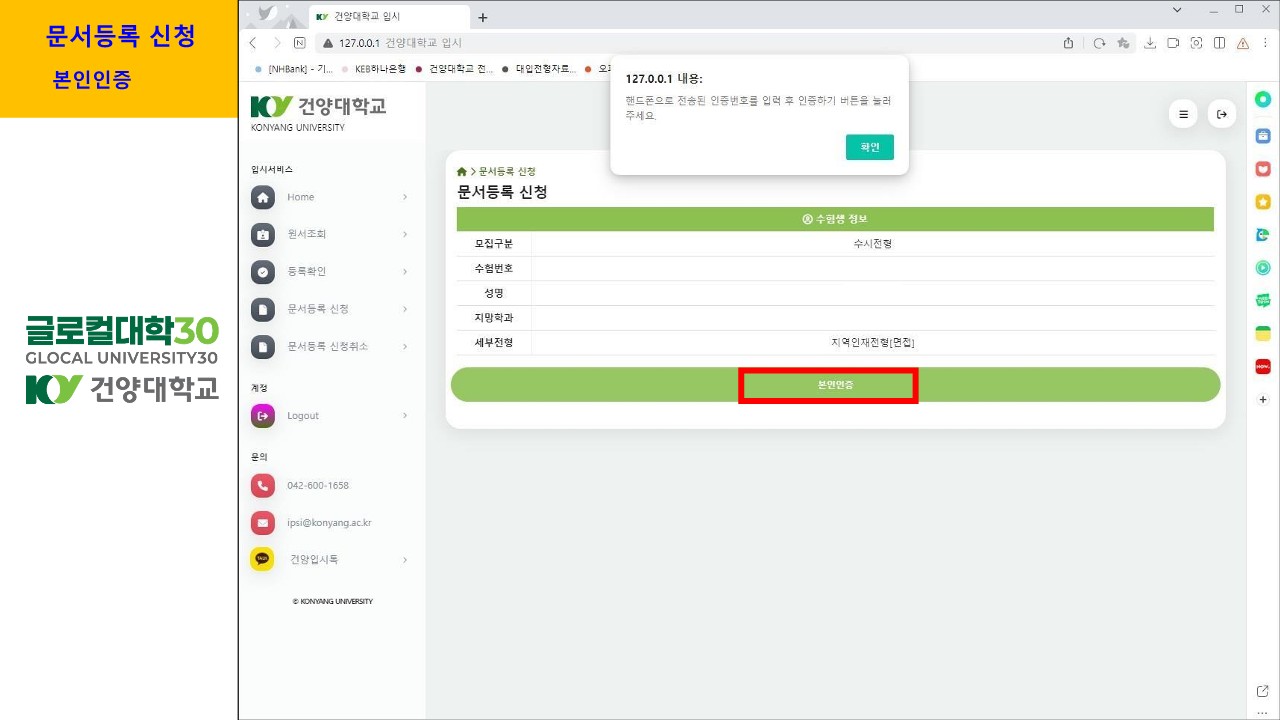Click the 등록확인 checkmark icon
The height and width of the screenshot is (720, 1280).
pyautogui.click(x=263, y=271)
